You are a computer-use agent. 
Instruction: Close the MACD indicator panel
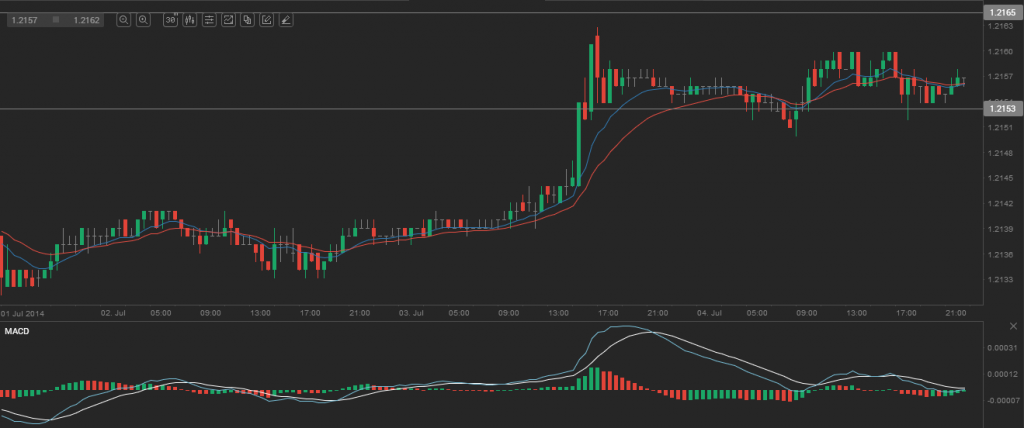coord(1013,326)
